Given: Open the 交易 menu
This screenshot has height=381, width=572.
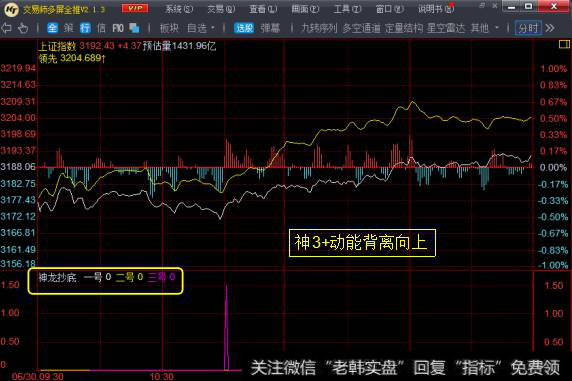Looking at the screenshot, I should tap(221, 9).
